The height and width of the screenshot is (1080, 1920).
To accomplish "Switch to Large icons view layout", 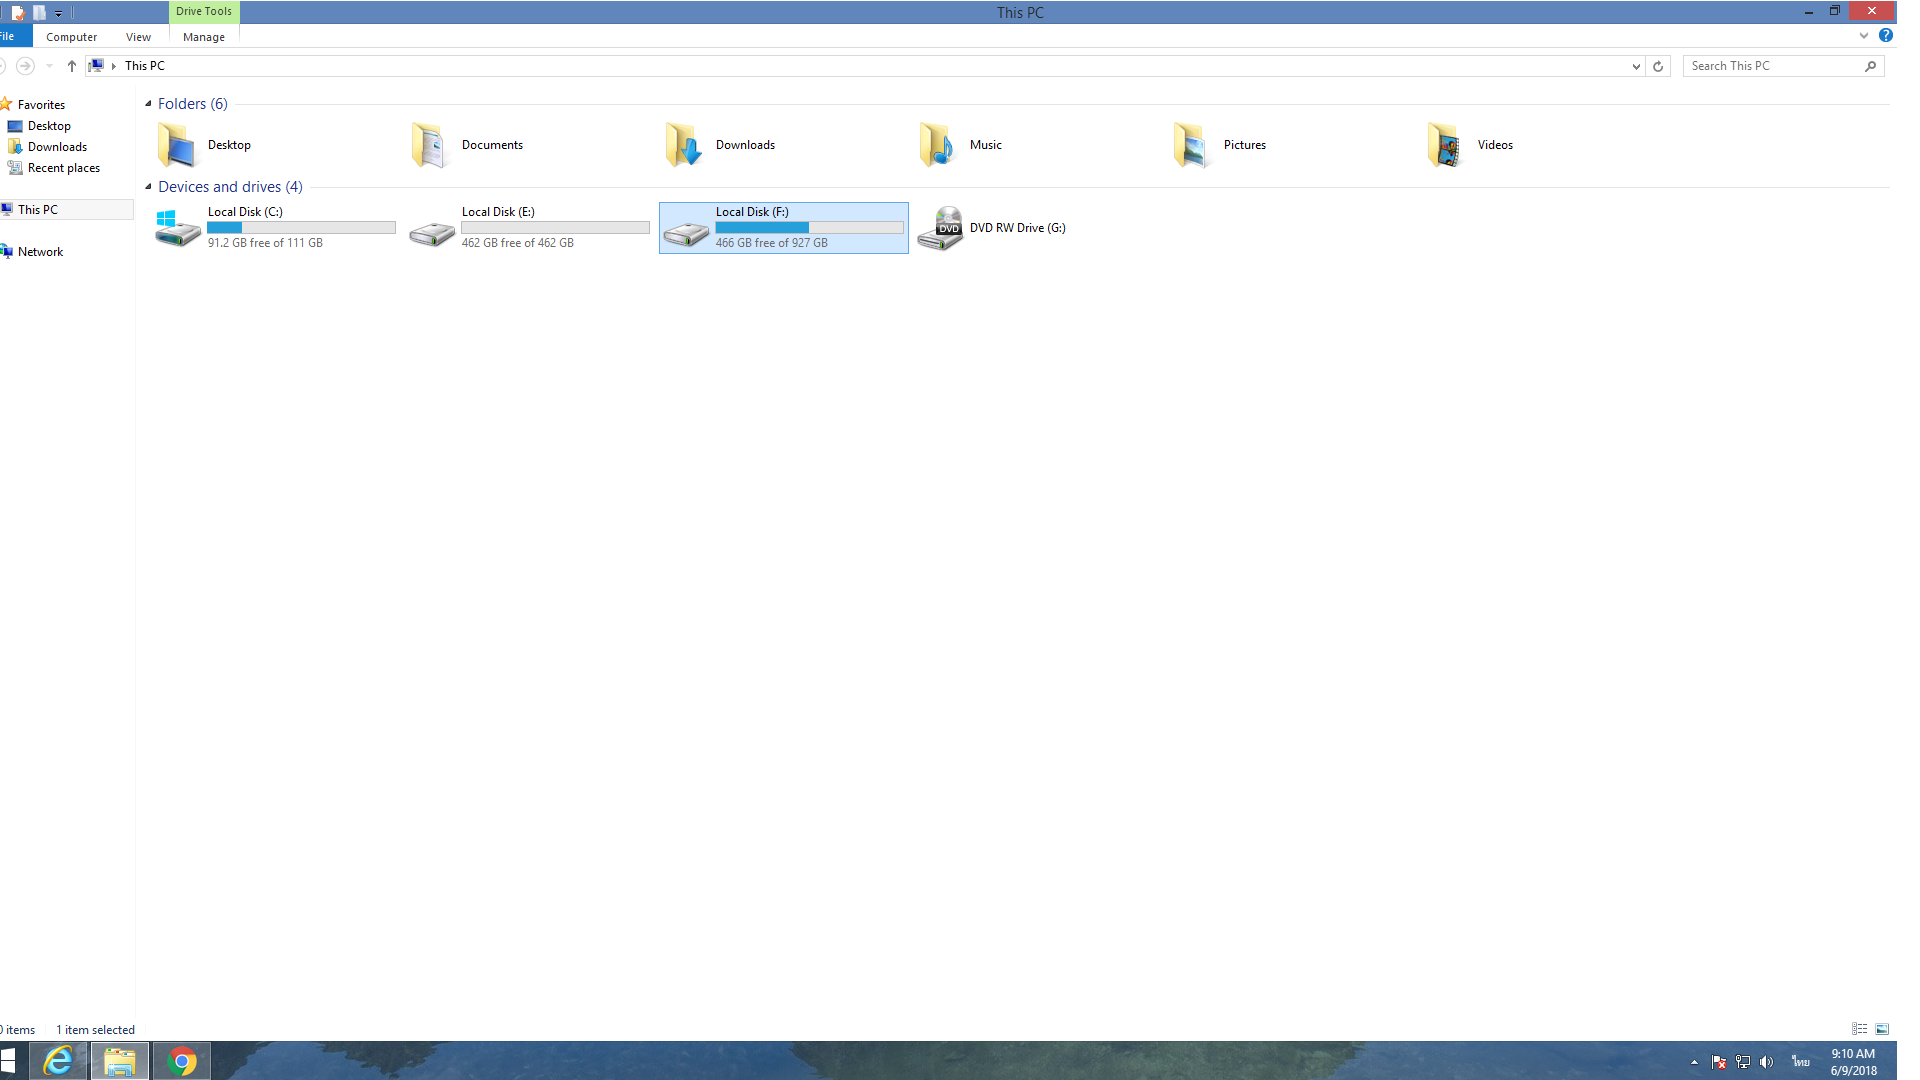I will pos(1882,1029).
